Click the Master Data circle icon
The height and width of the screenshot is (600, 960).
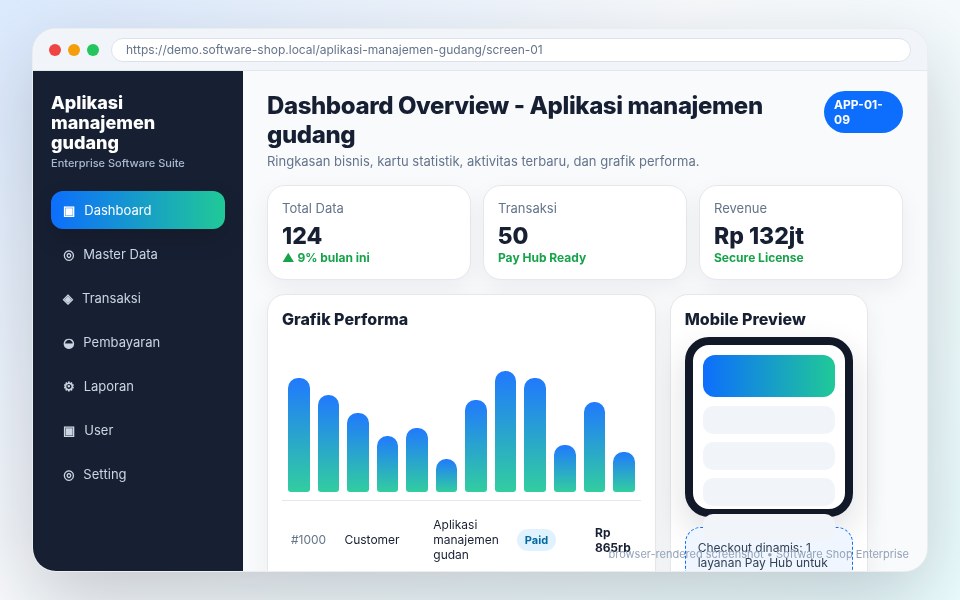pyautogui.click(x=69, y=255)
